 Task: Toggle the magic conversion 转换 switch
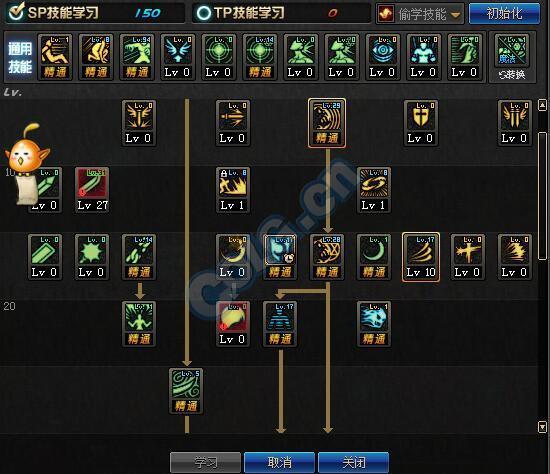pyautogui.click(x=512, y=57)
